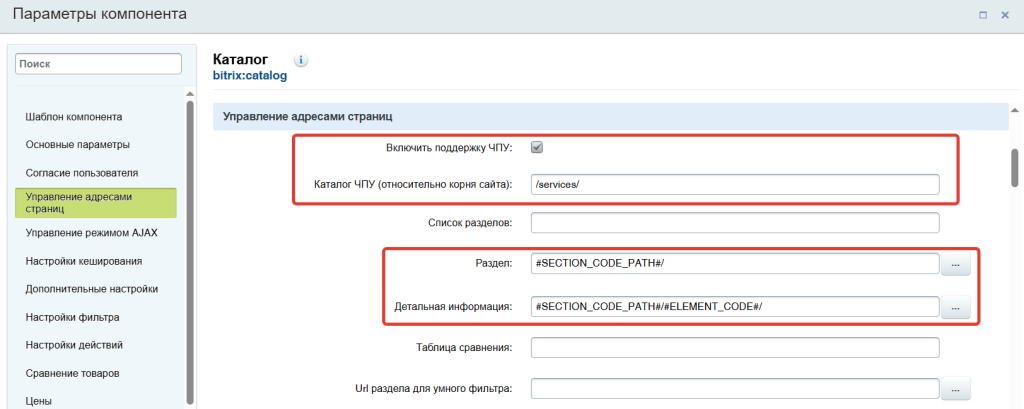1024x409 pixels.
Task: Click the info icon next to Каталог
Action: [x=301, y=60]
